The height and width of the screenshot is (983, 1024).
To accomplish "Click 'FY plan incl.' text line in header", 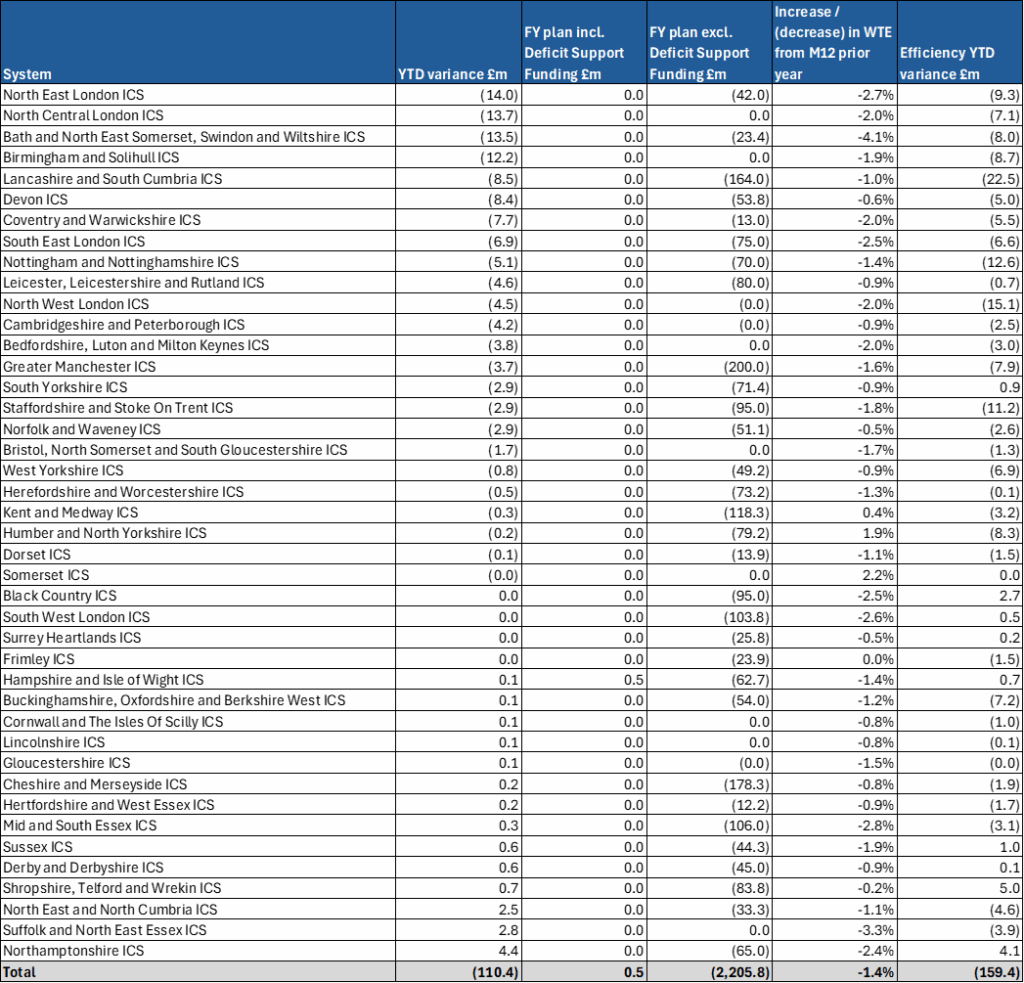I will [x=564, y=32].
